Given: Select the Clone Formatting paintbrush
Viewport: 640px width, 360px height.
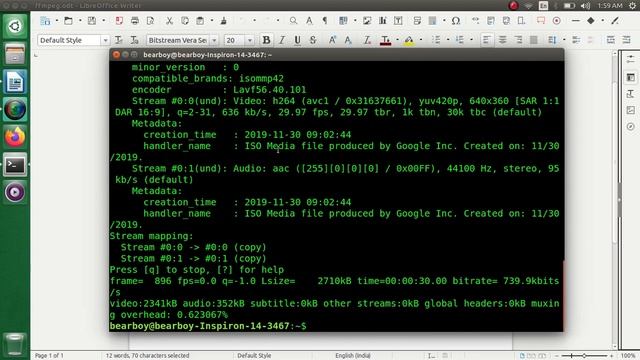Looking at the screenshot, I should (x=224, y=21).
